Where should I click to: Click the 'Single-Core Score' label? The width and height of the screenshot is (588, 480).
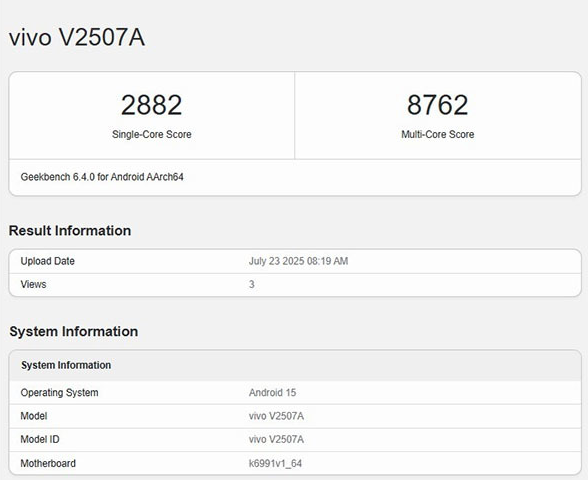pos(152,134)
